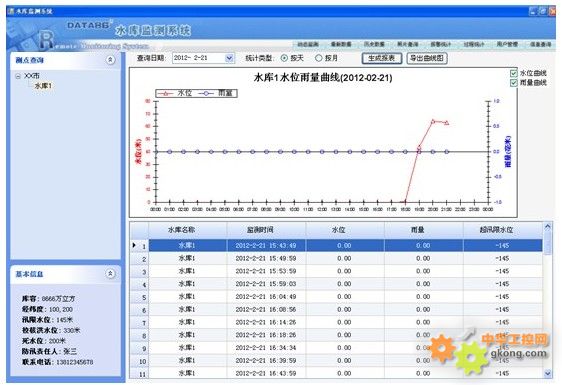Uncheck the 水位曲线 checkbox
This screenshot has width=562, height=385.
point(513,73)
